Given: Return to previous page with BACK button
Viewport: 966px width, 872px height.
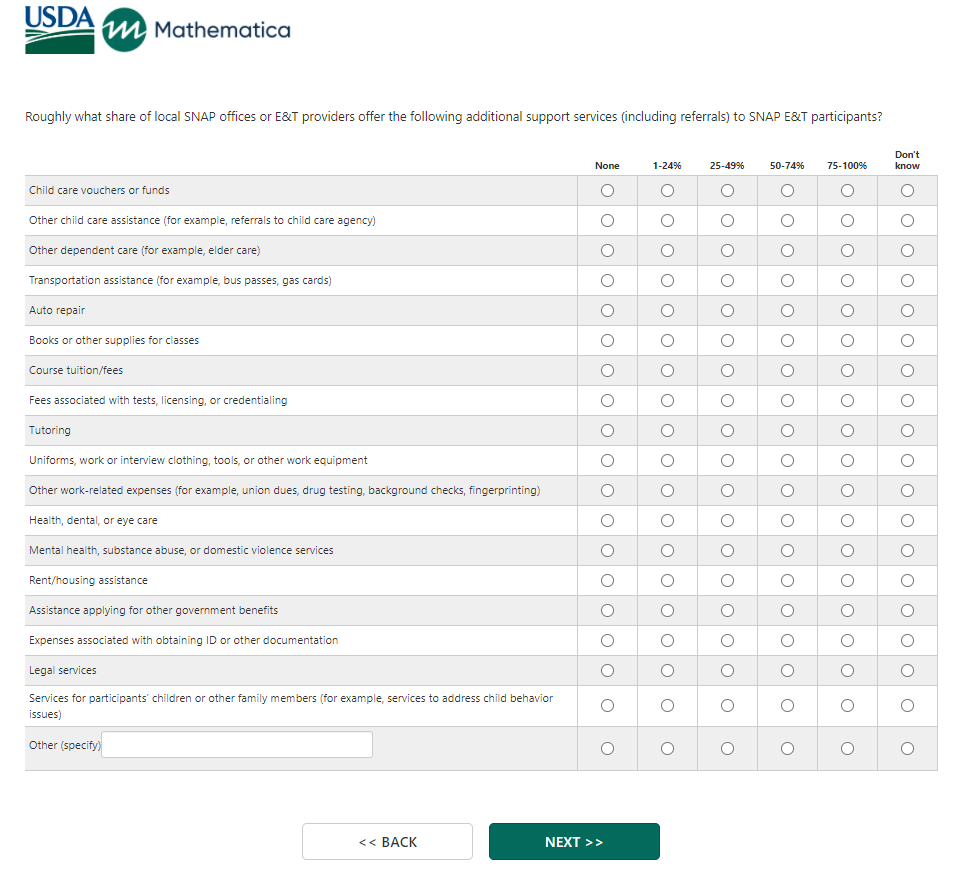Looking at the screenshot, I should [388, 842].
